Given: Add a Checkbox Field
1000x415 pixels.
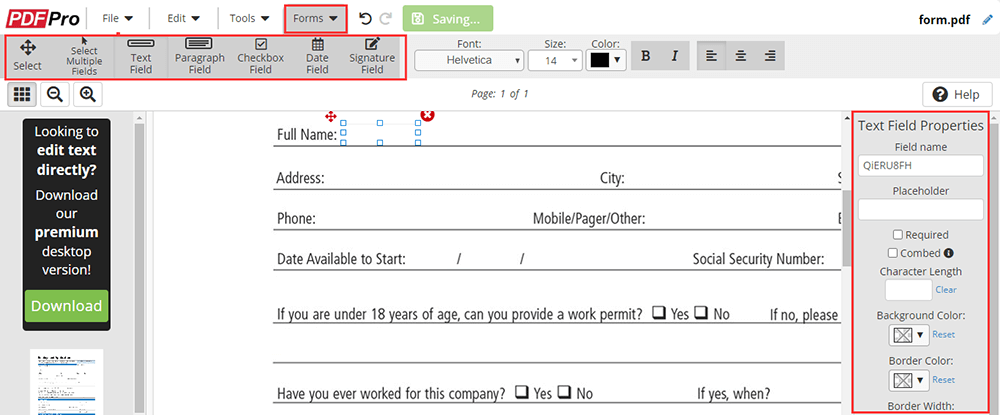Looking at the screenshot, I should (x=260, y=57).
